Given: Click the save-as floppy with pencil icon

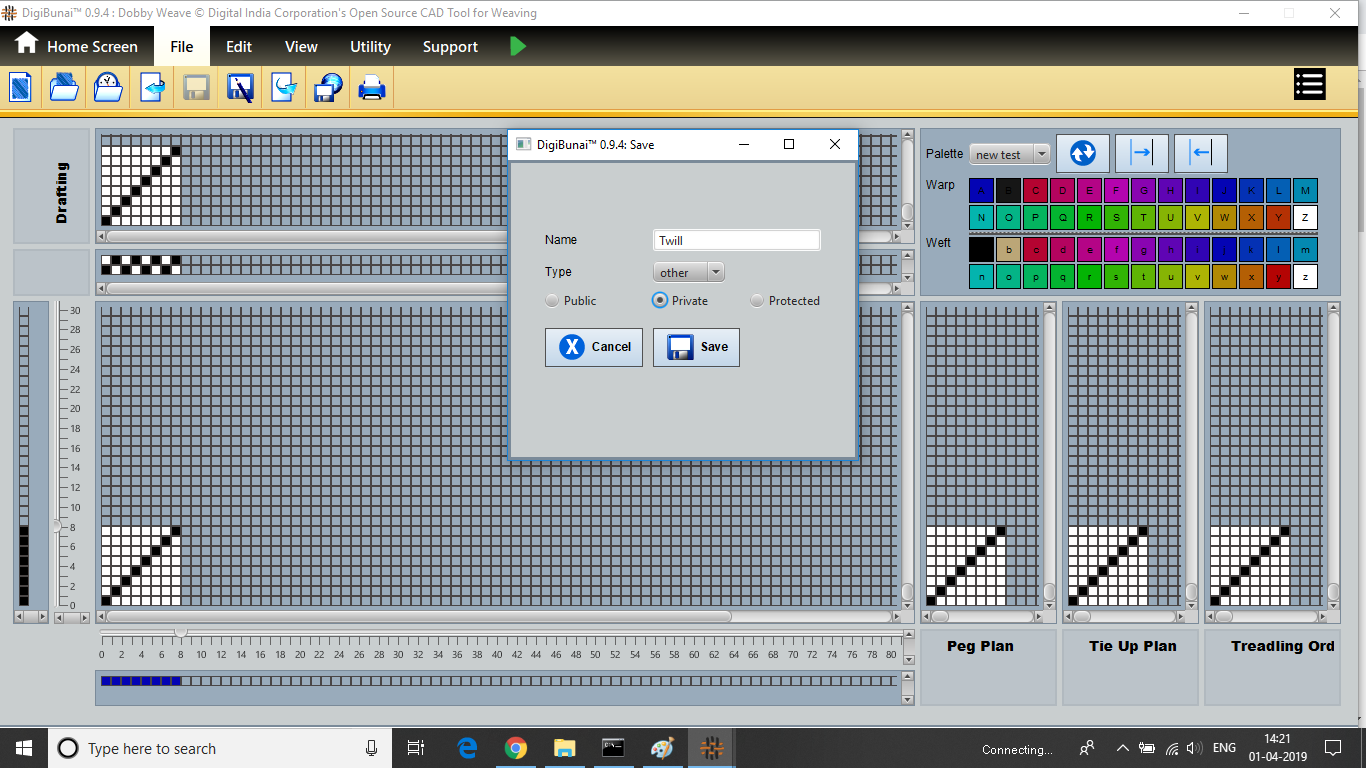Looking at the screenshot, I should (240, 88).
